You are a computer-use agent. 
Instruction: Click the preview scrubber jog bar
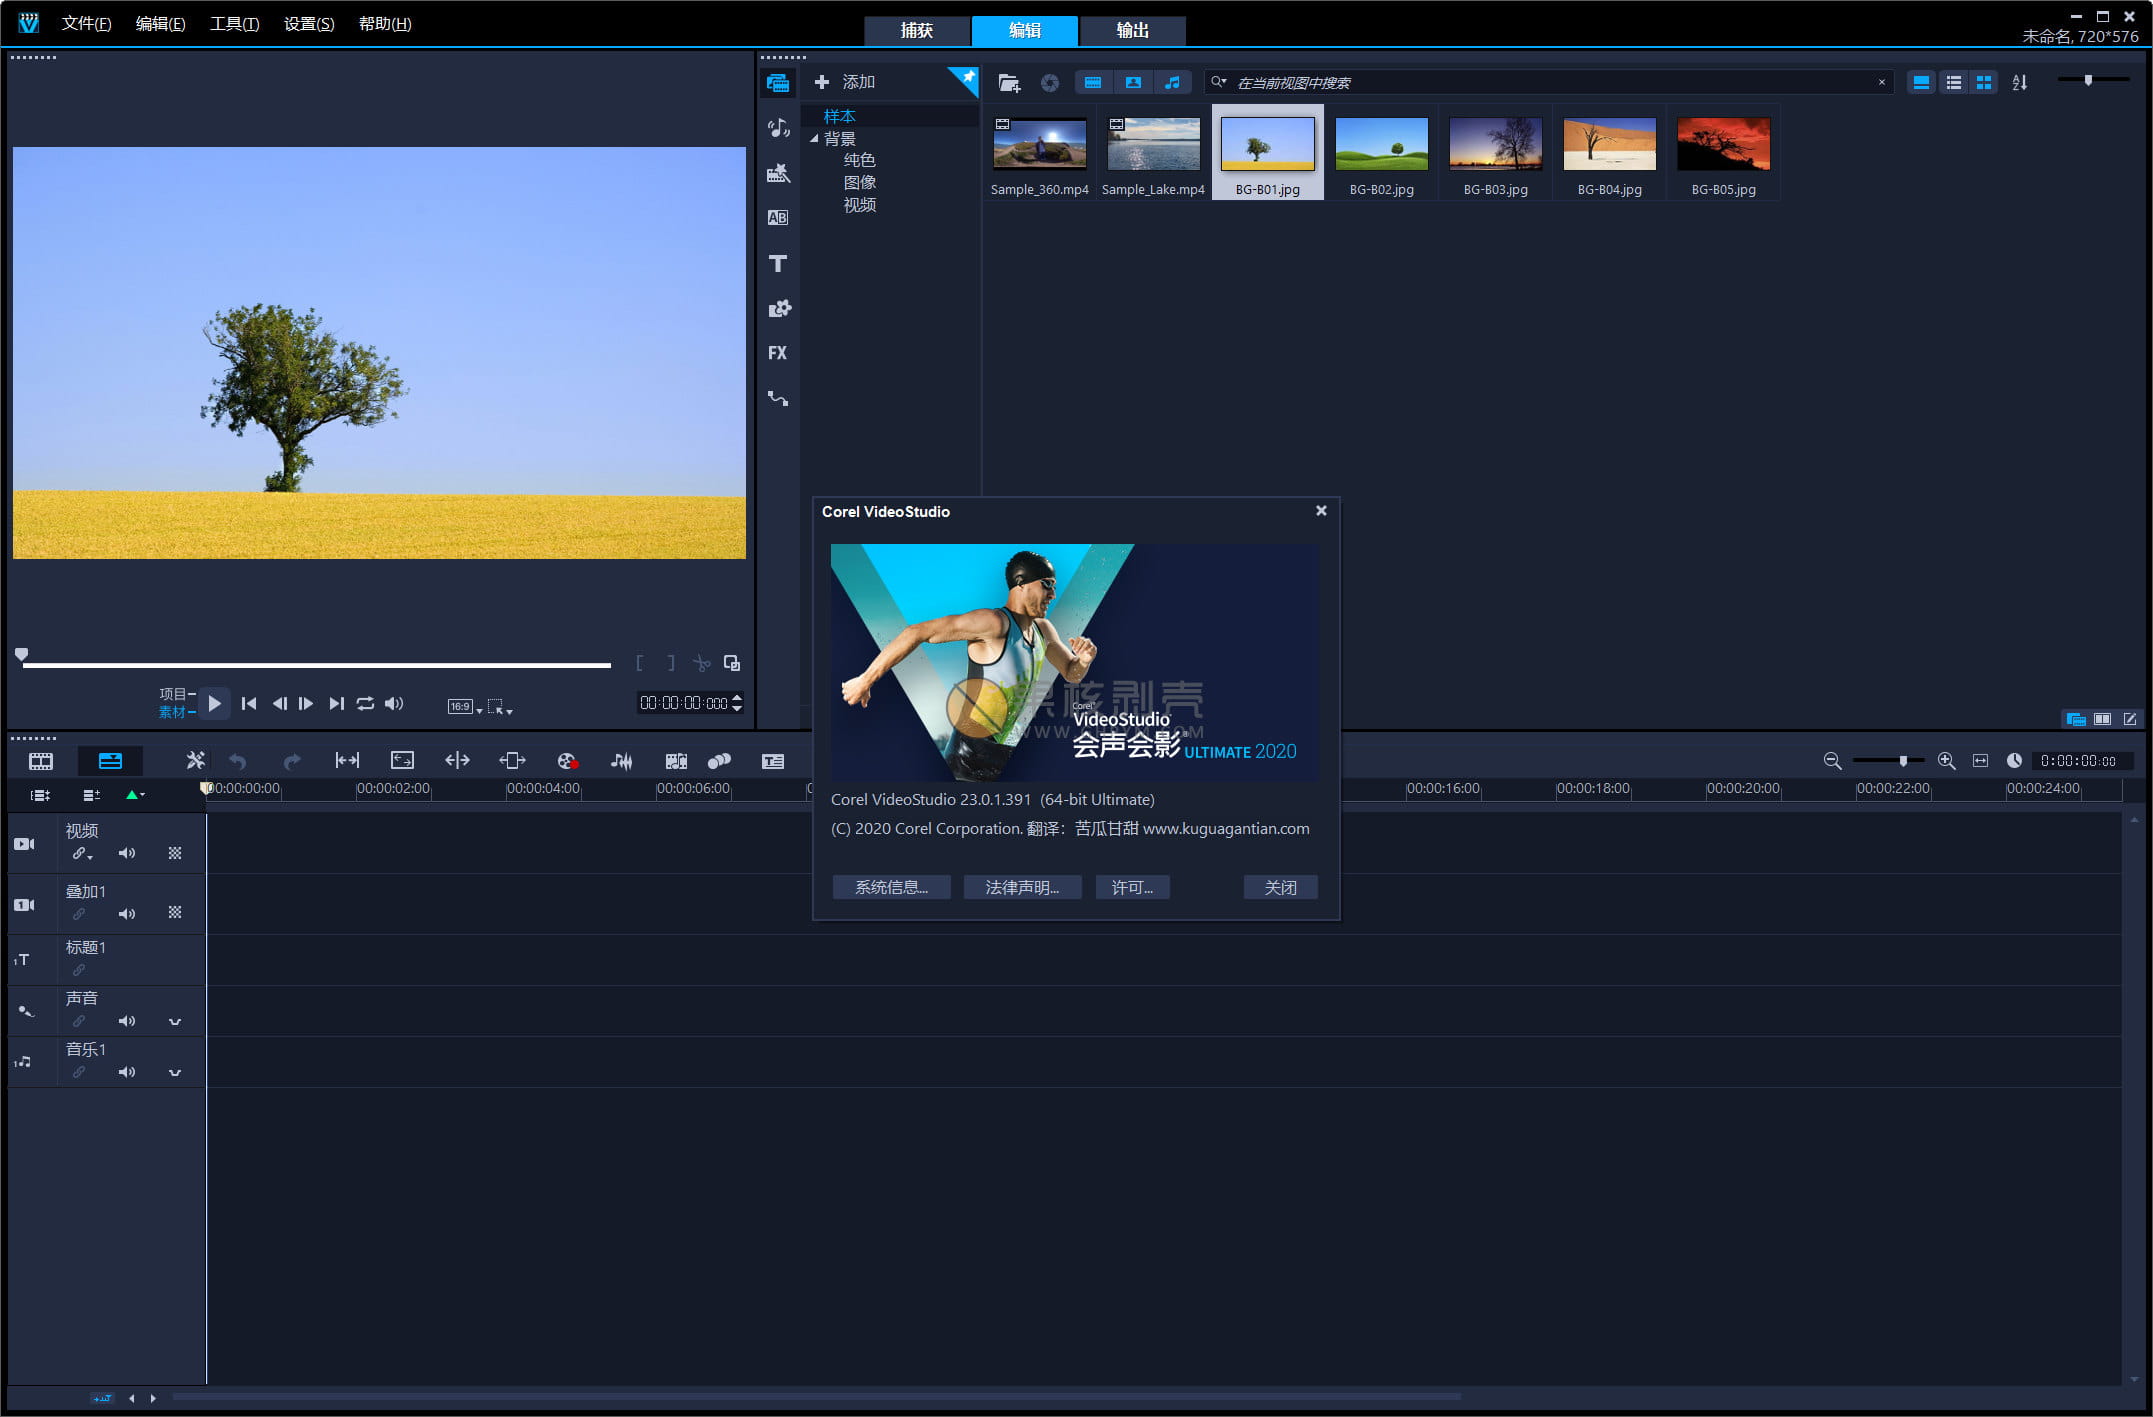[316, 664]
